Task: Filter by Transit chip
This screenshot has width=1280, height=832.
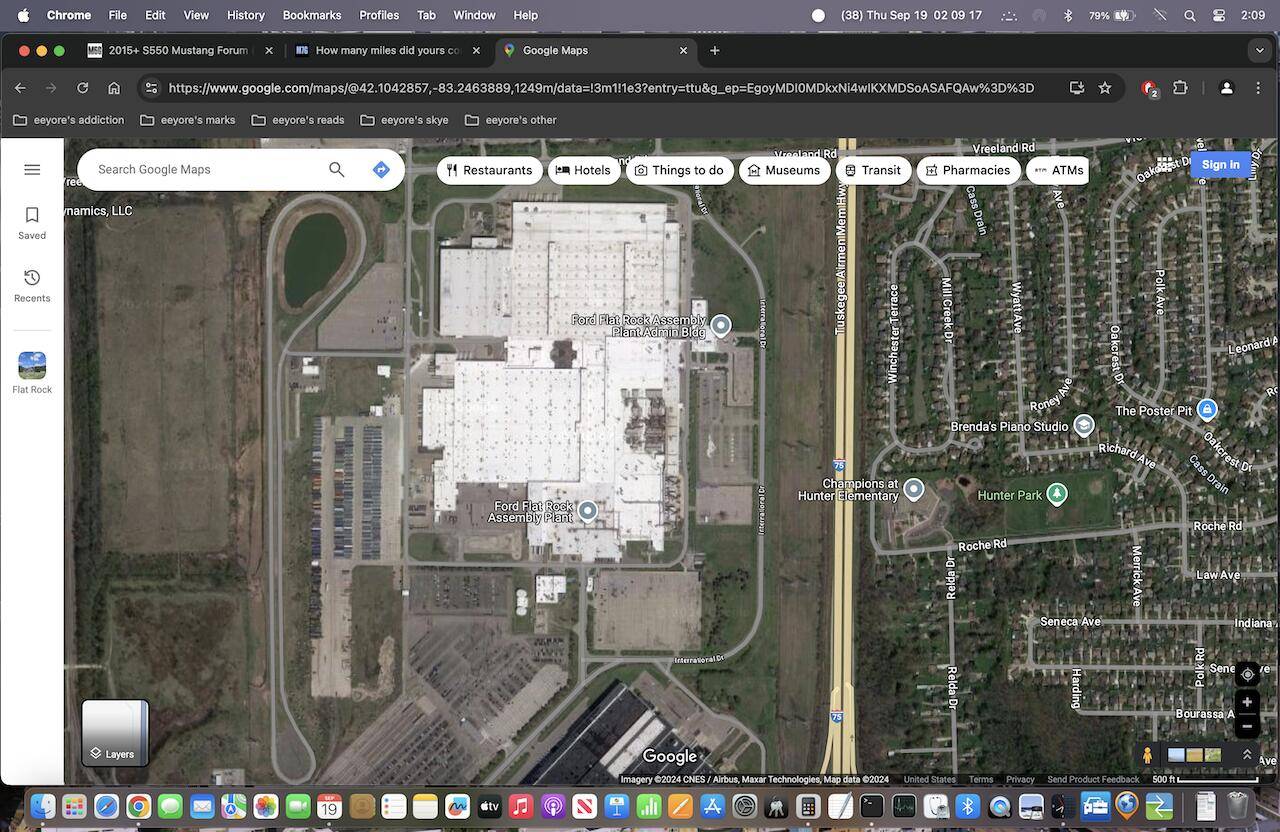Action: 872,170
